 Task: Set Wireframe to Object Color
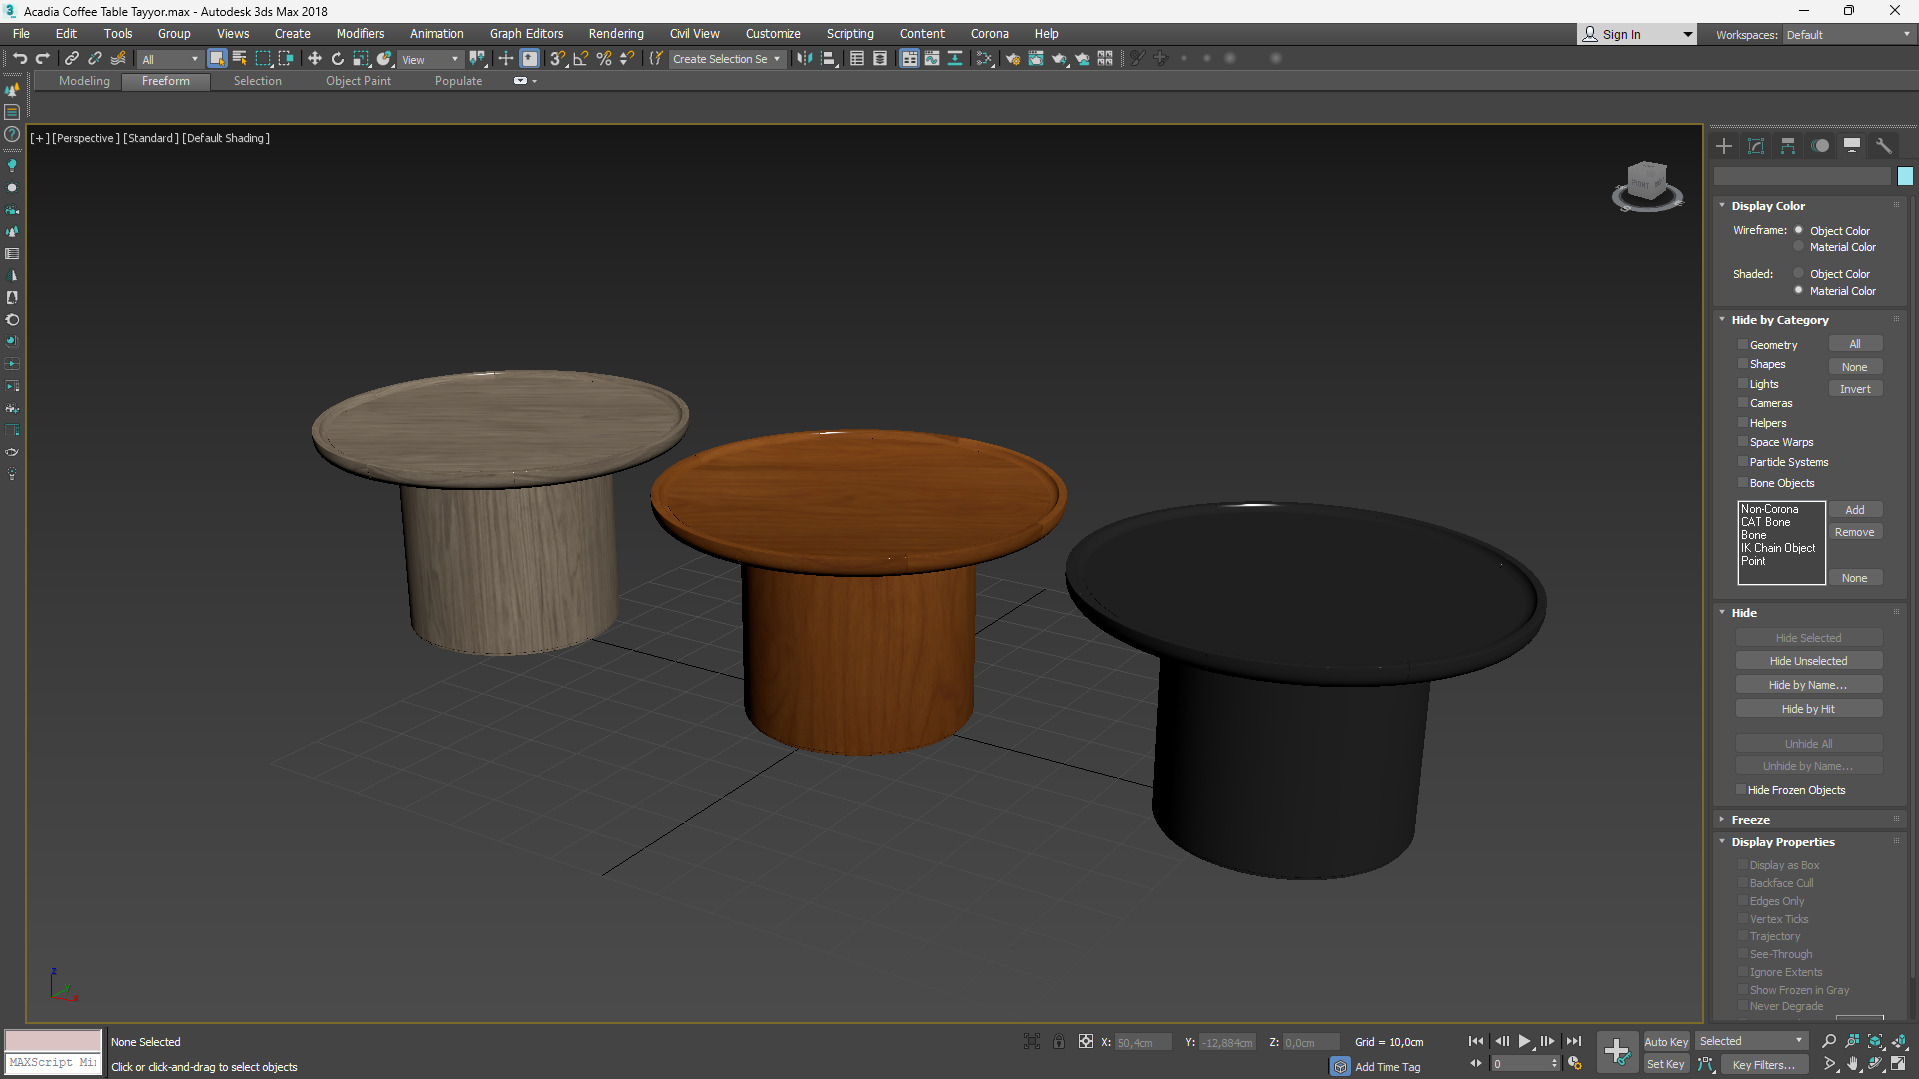click(x=1798, y=230)
